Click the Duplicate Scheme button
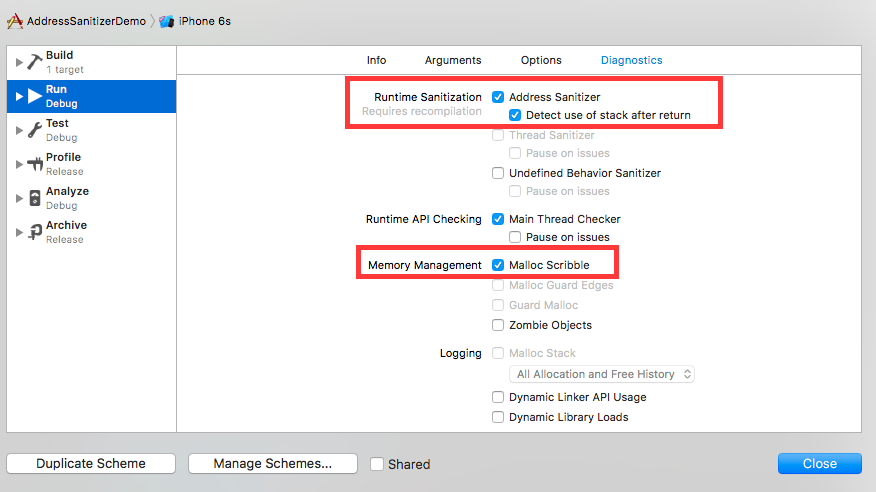 (x=91, y=464)
